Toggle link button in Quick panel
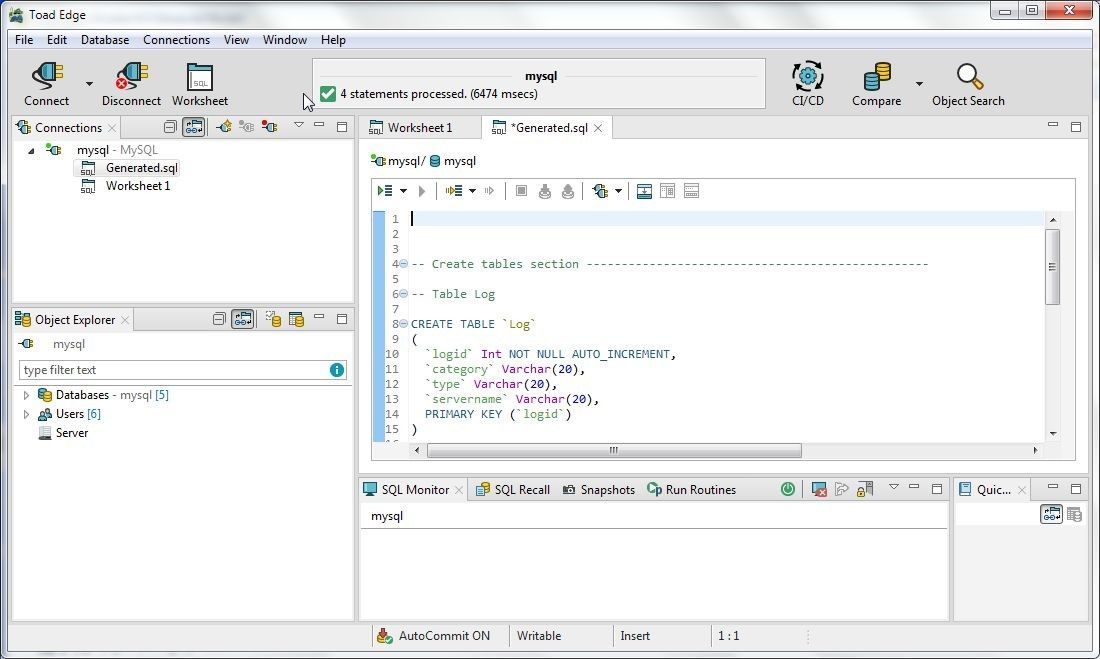The width and height of the screenshot is (1100, 659). (1051, 514)
